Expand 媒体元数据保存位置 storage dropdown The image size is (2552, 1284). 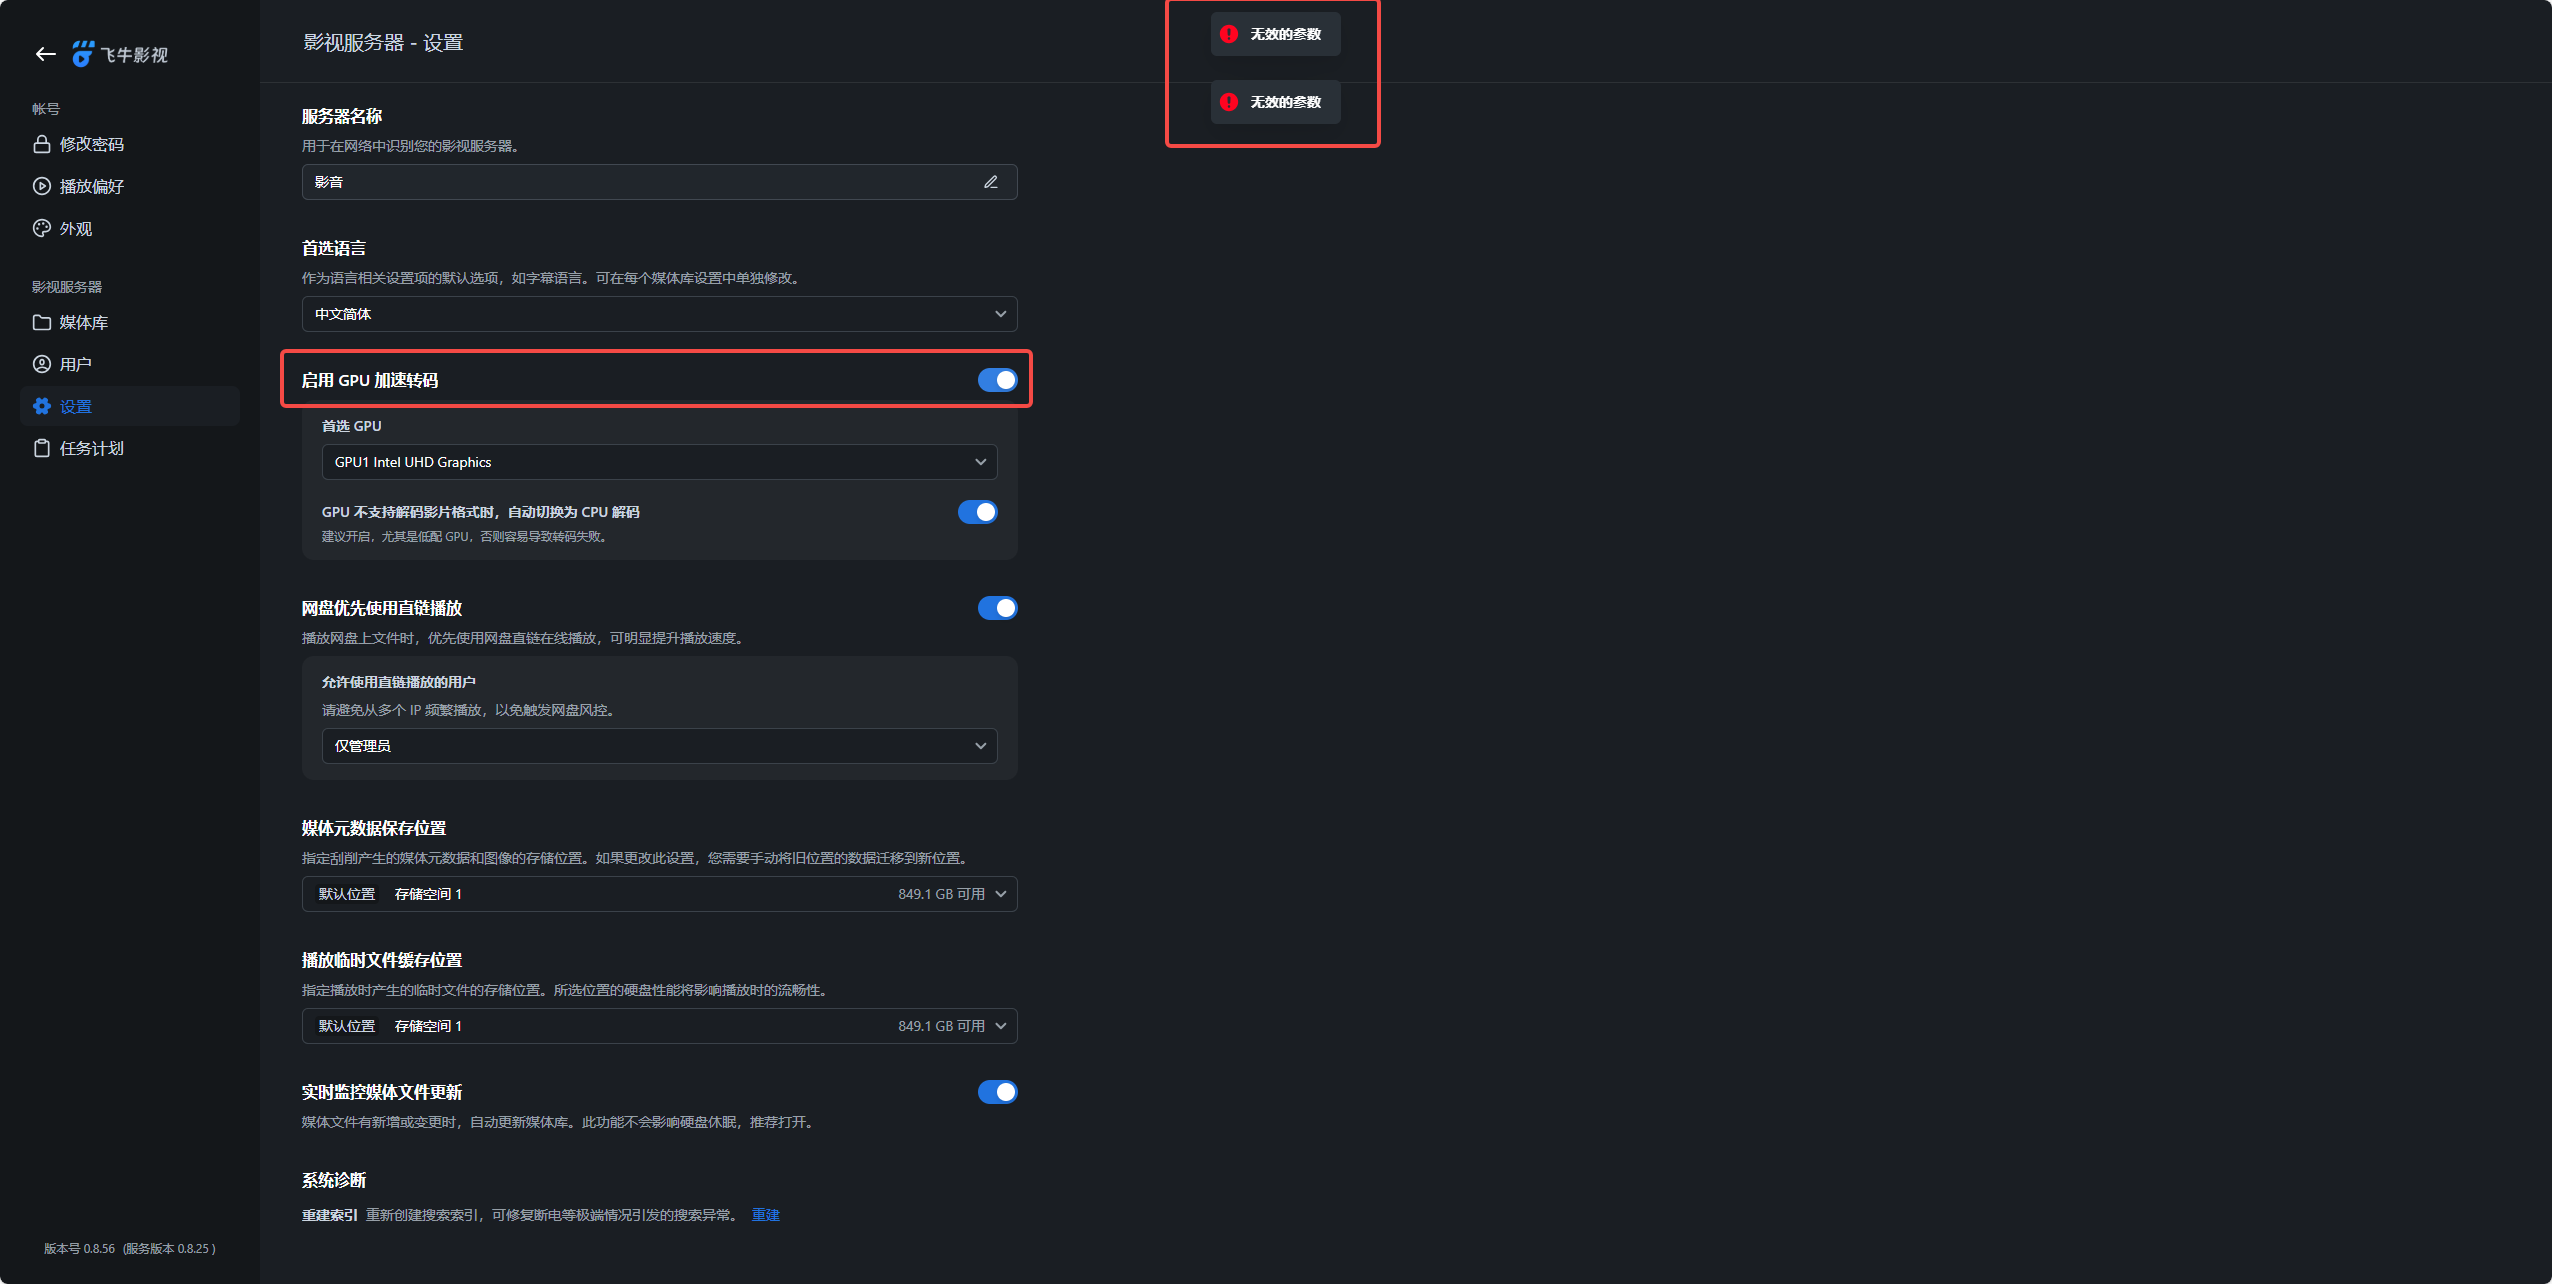[659, 894]
